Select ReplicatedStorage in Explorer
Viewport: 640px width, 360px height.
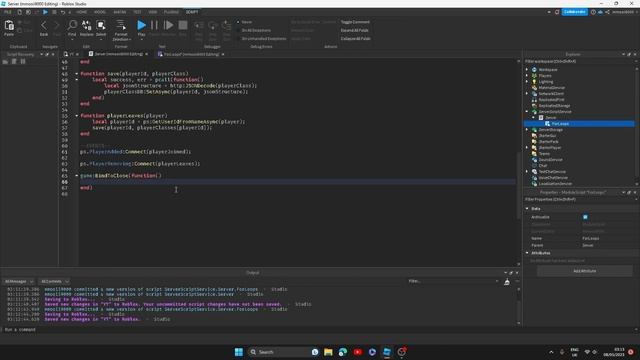[554, 106]
